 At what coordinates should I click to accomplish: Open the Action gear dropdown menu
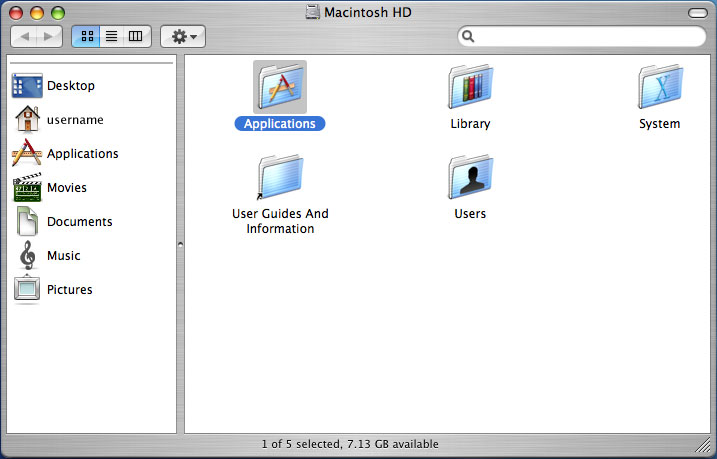coord(183,36)
